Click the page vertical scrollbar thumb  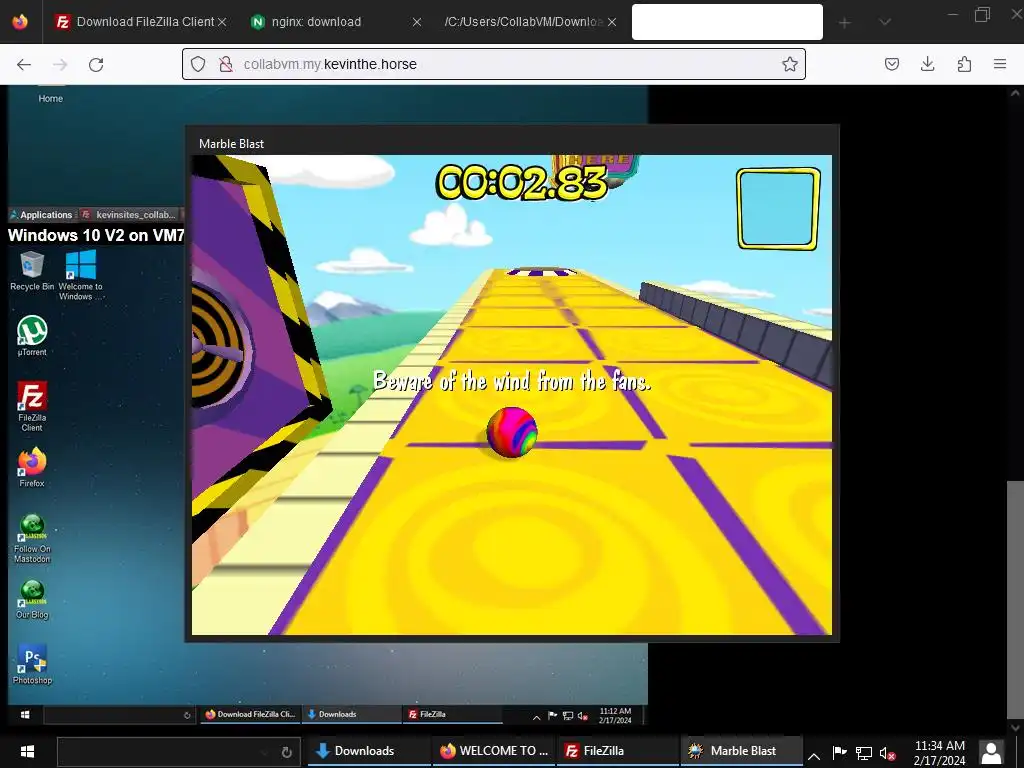point(1015,599)
